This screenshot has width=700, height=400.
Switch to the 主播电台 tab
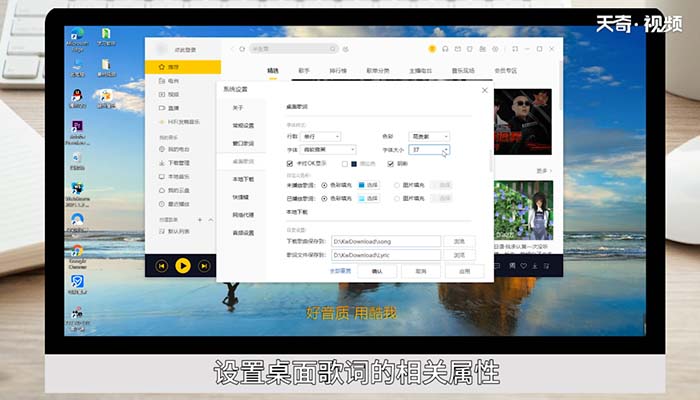tap(421, 71)
